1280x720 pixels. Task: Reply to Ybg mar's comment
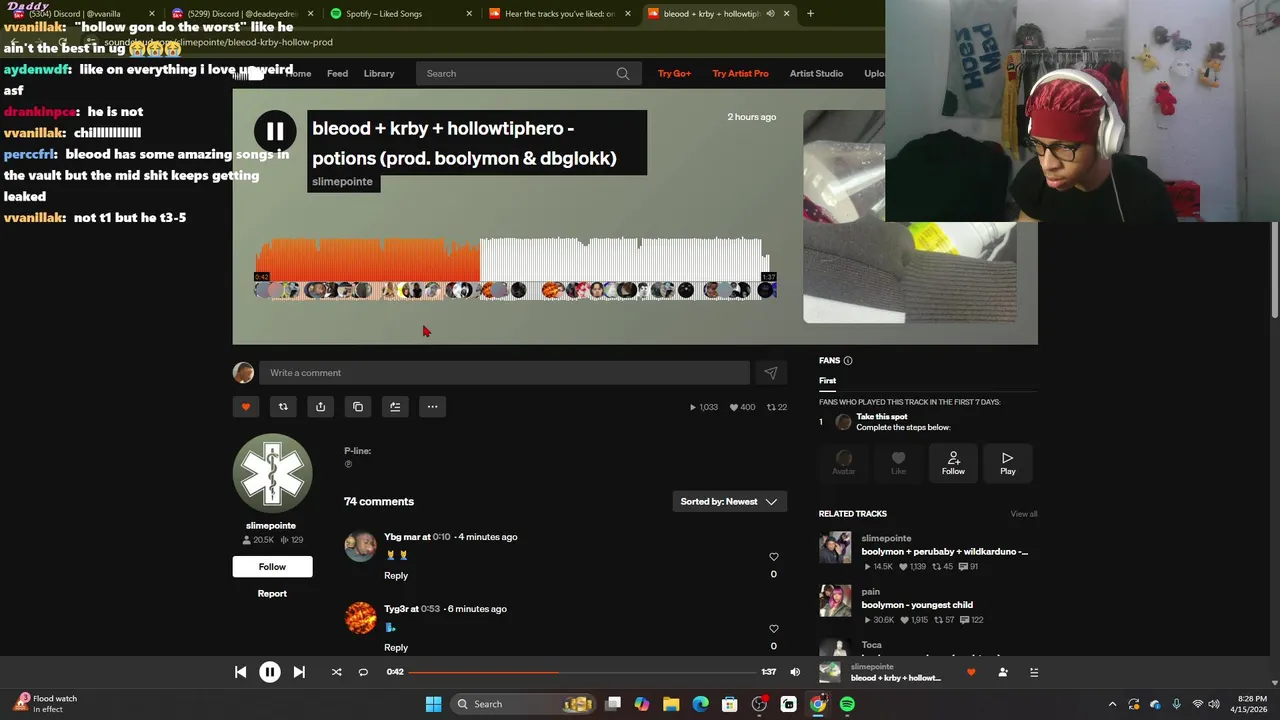(x=396, y=576)
